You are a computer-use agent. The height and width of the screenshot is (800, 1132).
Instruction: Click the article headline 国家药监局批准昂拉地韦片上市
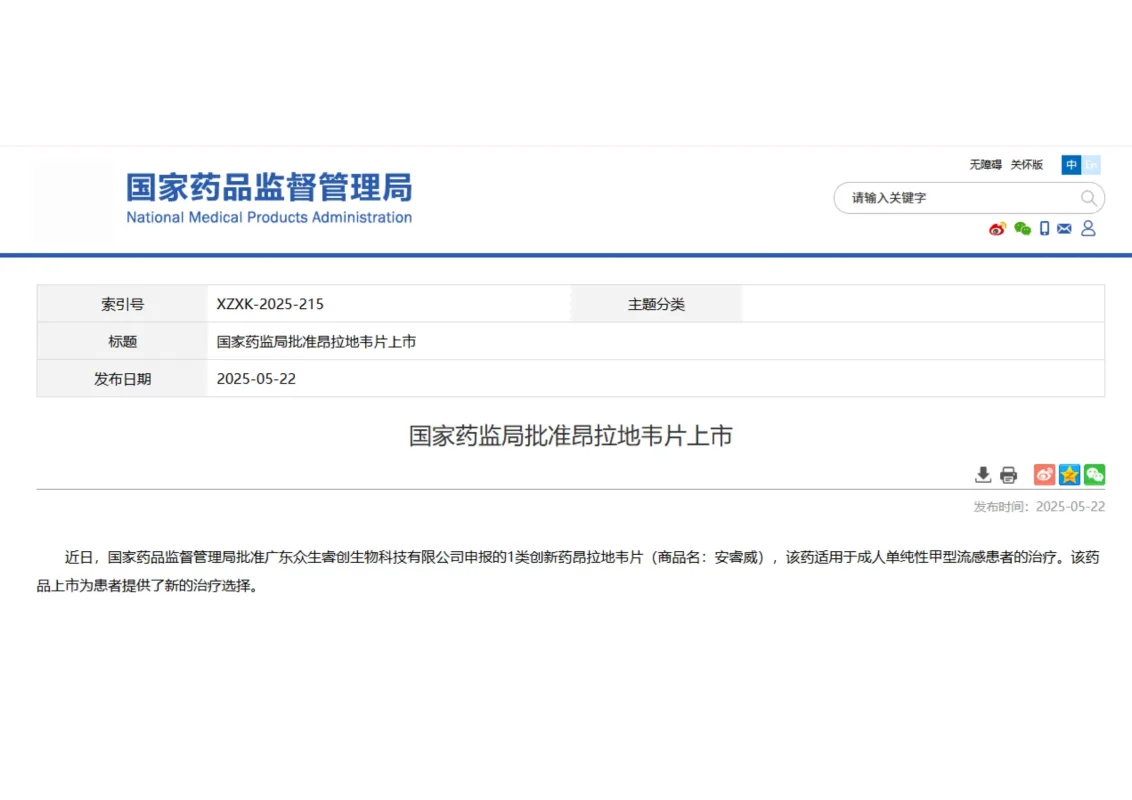point(570,436)
